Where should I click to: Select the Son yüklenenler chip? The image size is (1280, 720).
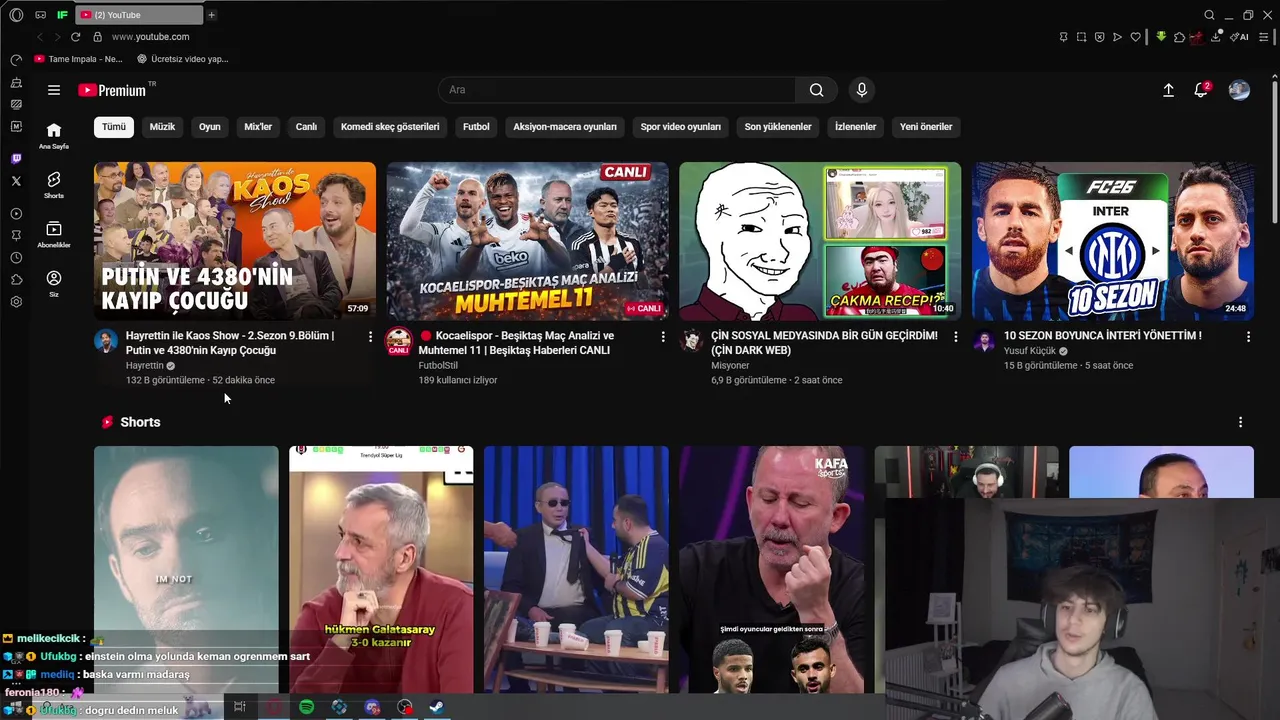click(x=778, y=127)
